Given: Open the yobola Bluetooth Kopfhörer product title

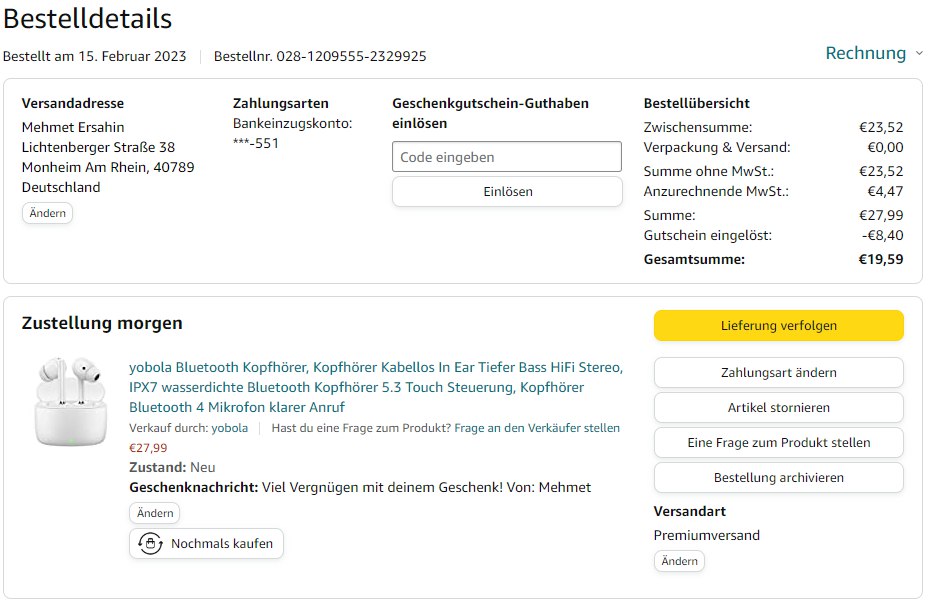Looking at the screenshot, I should point(375,387).
